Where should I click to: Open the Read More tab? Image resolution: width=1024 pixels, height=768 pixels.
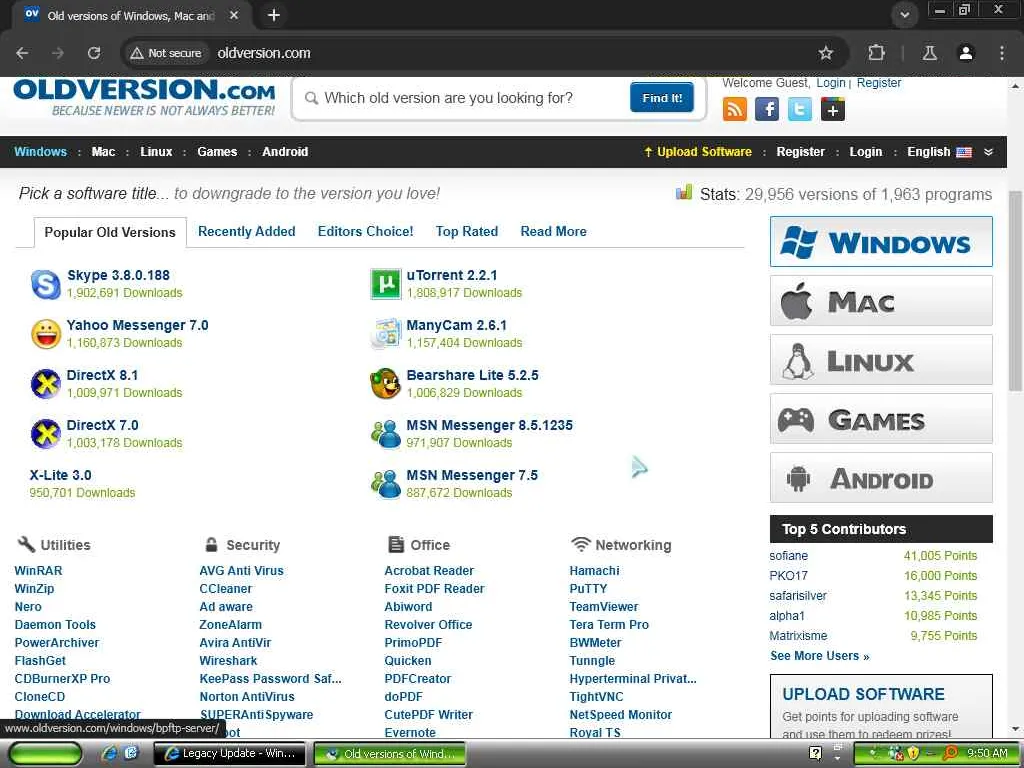[x=553, y=231]
